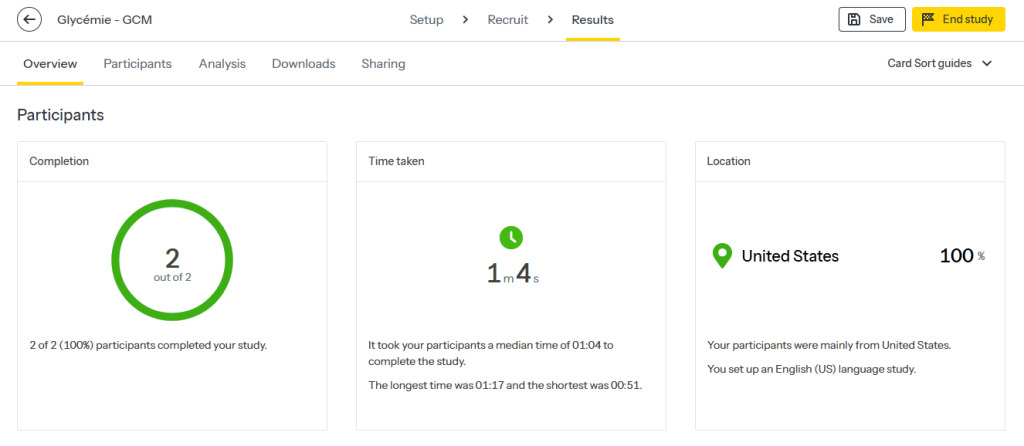
Task: Expand the Card Sort guides dropdown
Action: click(938, 64)
